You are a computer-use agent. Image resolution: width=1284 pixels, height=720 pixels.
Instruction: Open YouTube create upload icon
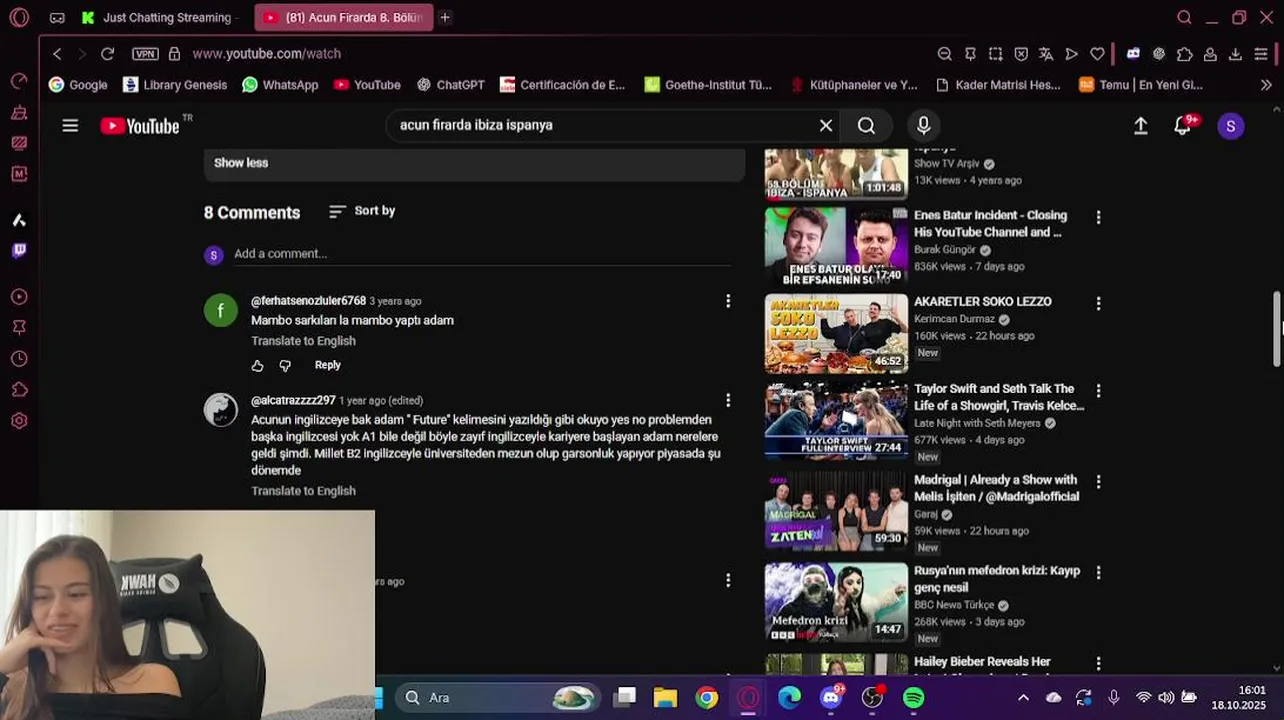coord(1140,125)
